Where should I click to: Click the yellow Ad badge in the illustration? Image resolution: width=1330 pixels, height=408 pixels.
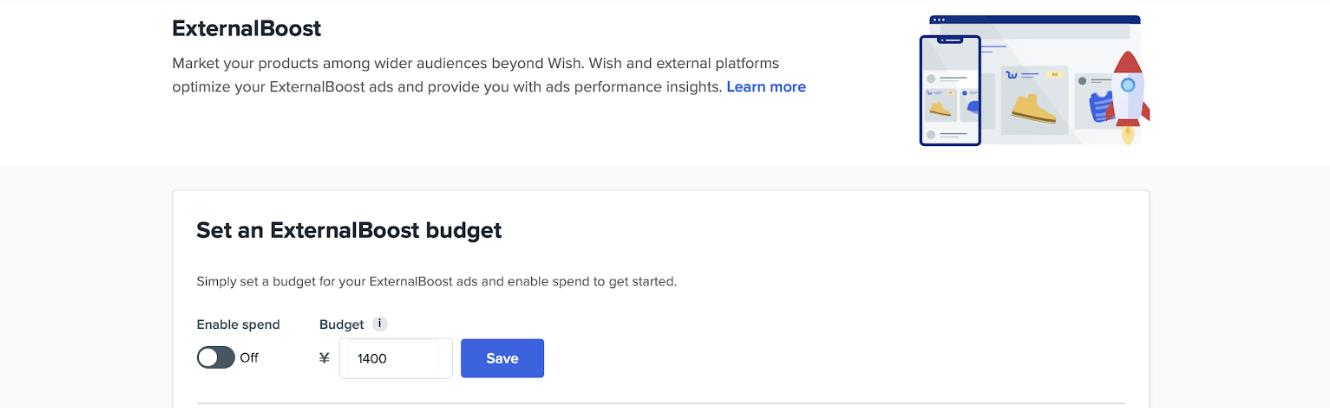point(1053,74)
